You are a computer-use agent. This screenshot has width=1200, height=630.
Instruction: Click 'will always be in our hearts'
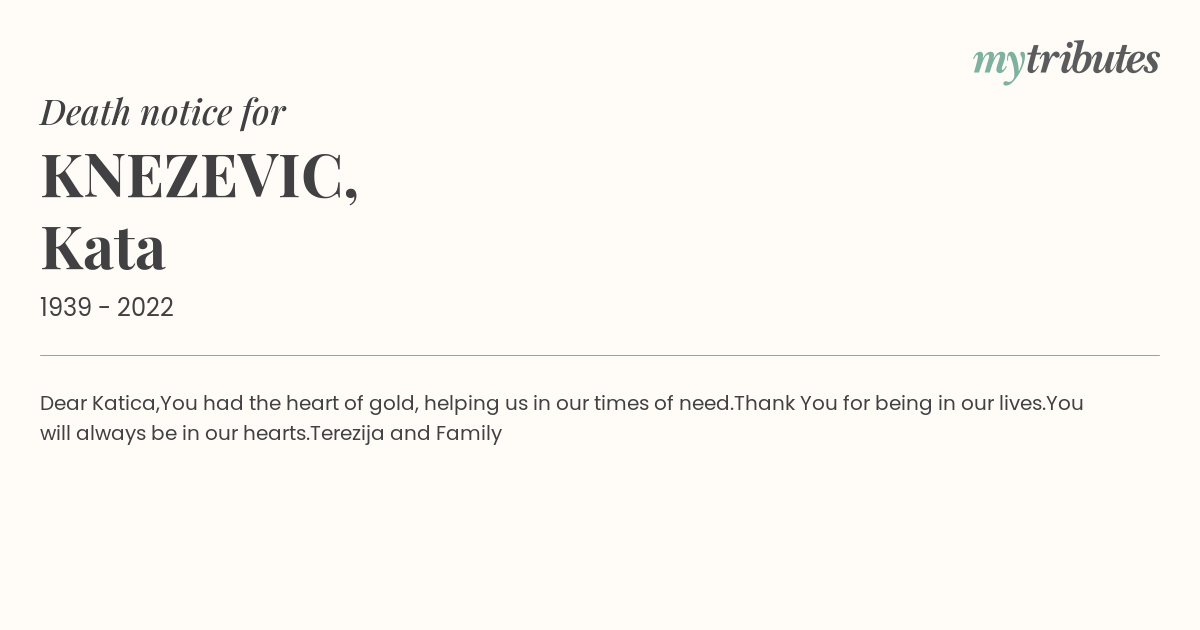tap(173, 434)
